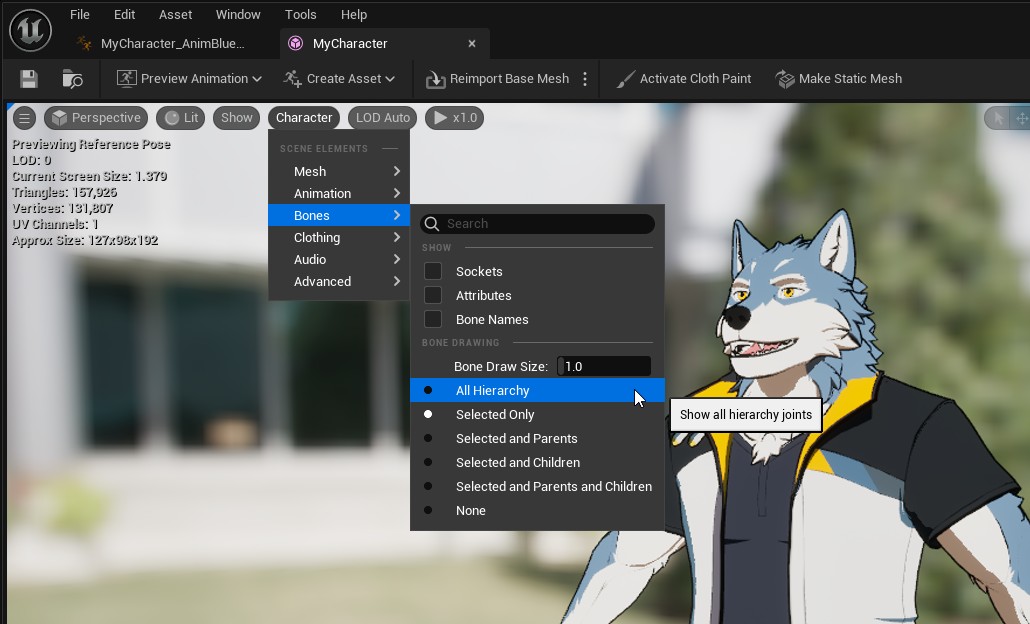Click the Browse in Content Browser icon

72,79
